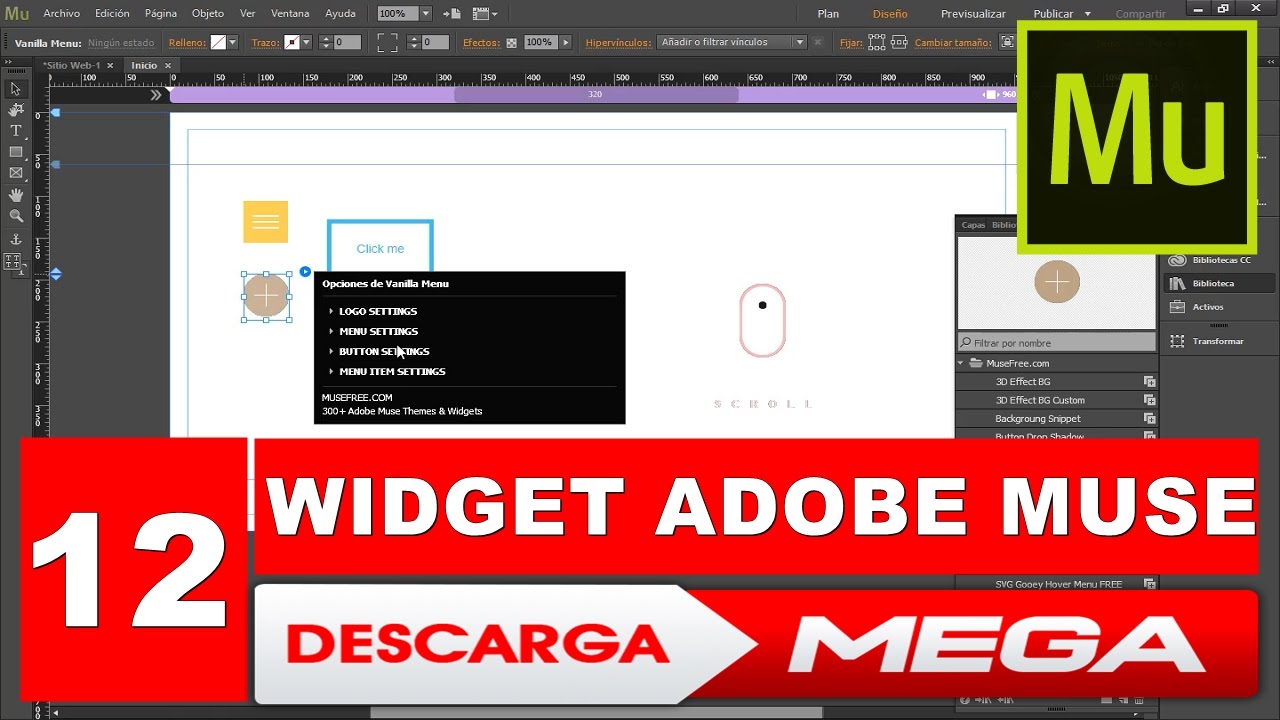Click the Trazo stroke color swatch

[291, 43]
